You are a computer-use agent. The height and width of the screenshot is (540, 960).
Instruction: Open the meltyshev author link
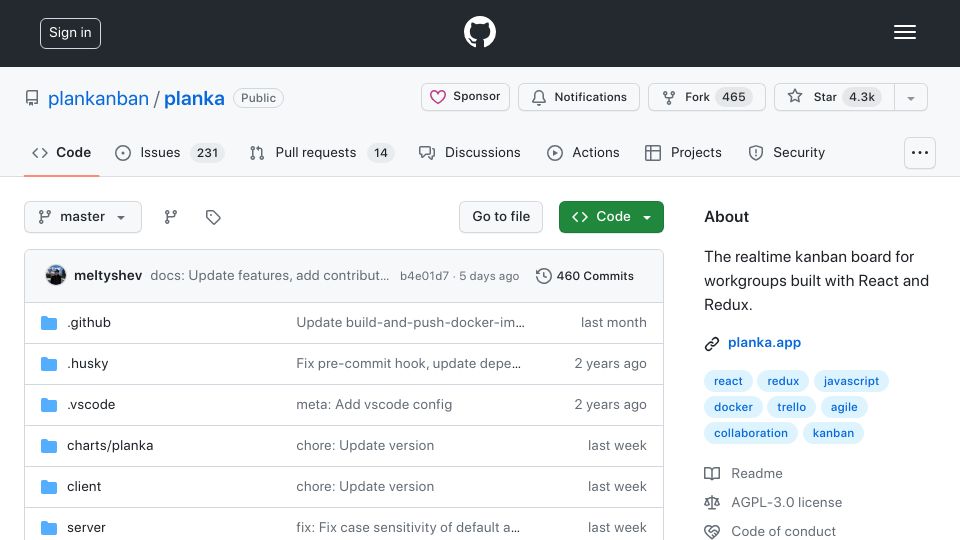(x=108, y=276)
